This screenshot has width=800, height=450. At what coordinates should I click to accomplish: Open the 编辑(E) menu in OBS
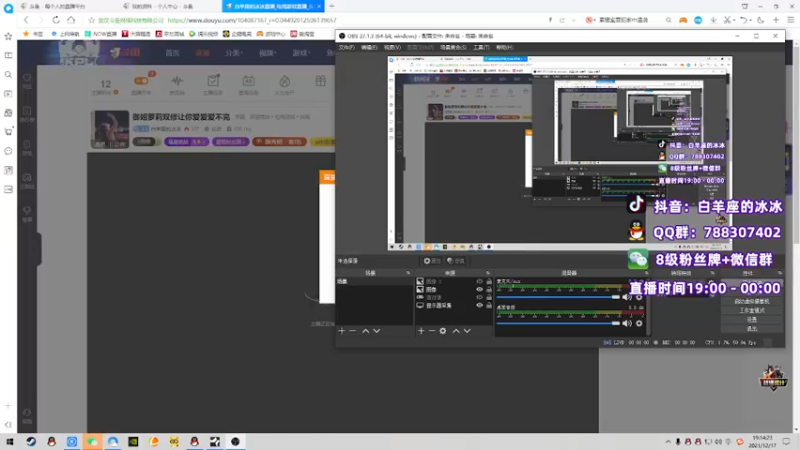[369, 47]
